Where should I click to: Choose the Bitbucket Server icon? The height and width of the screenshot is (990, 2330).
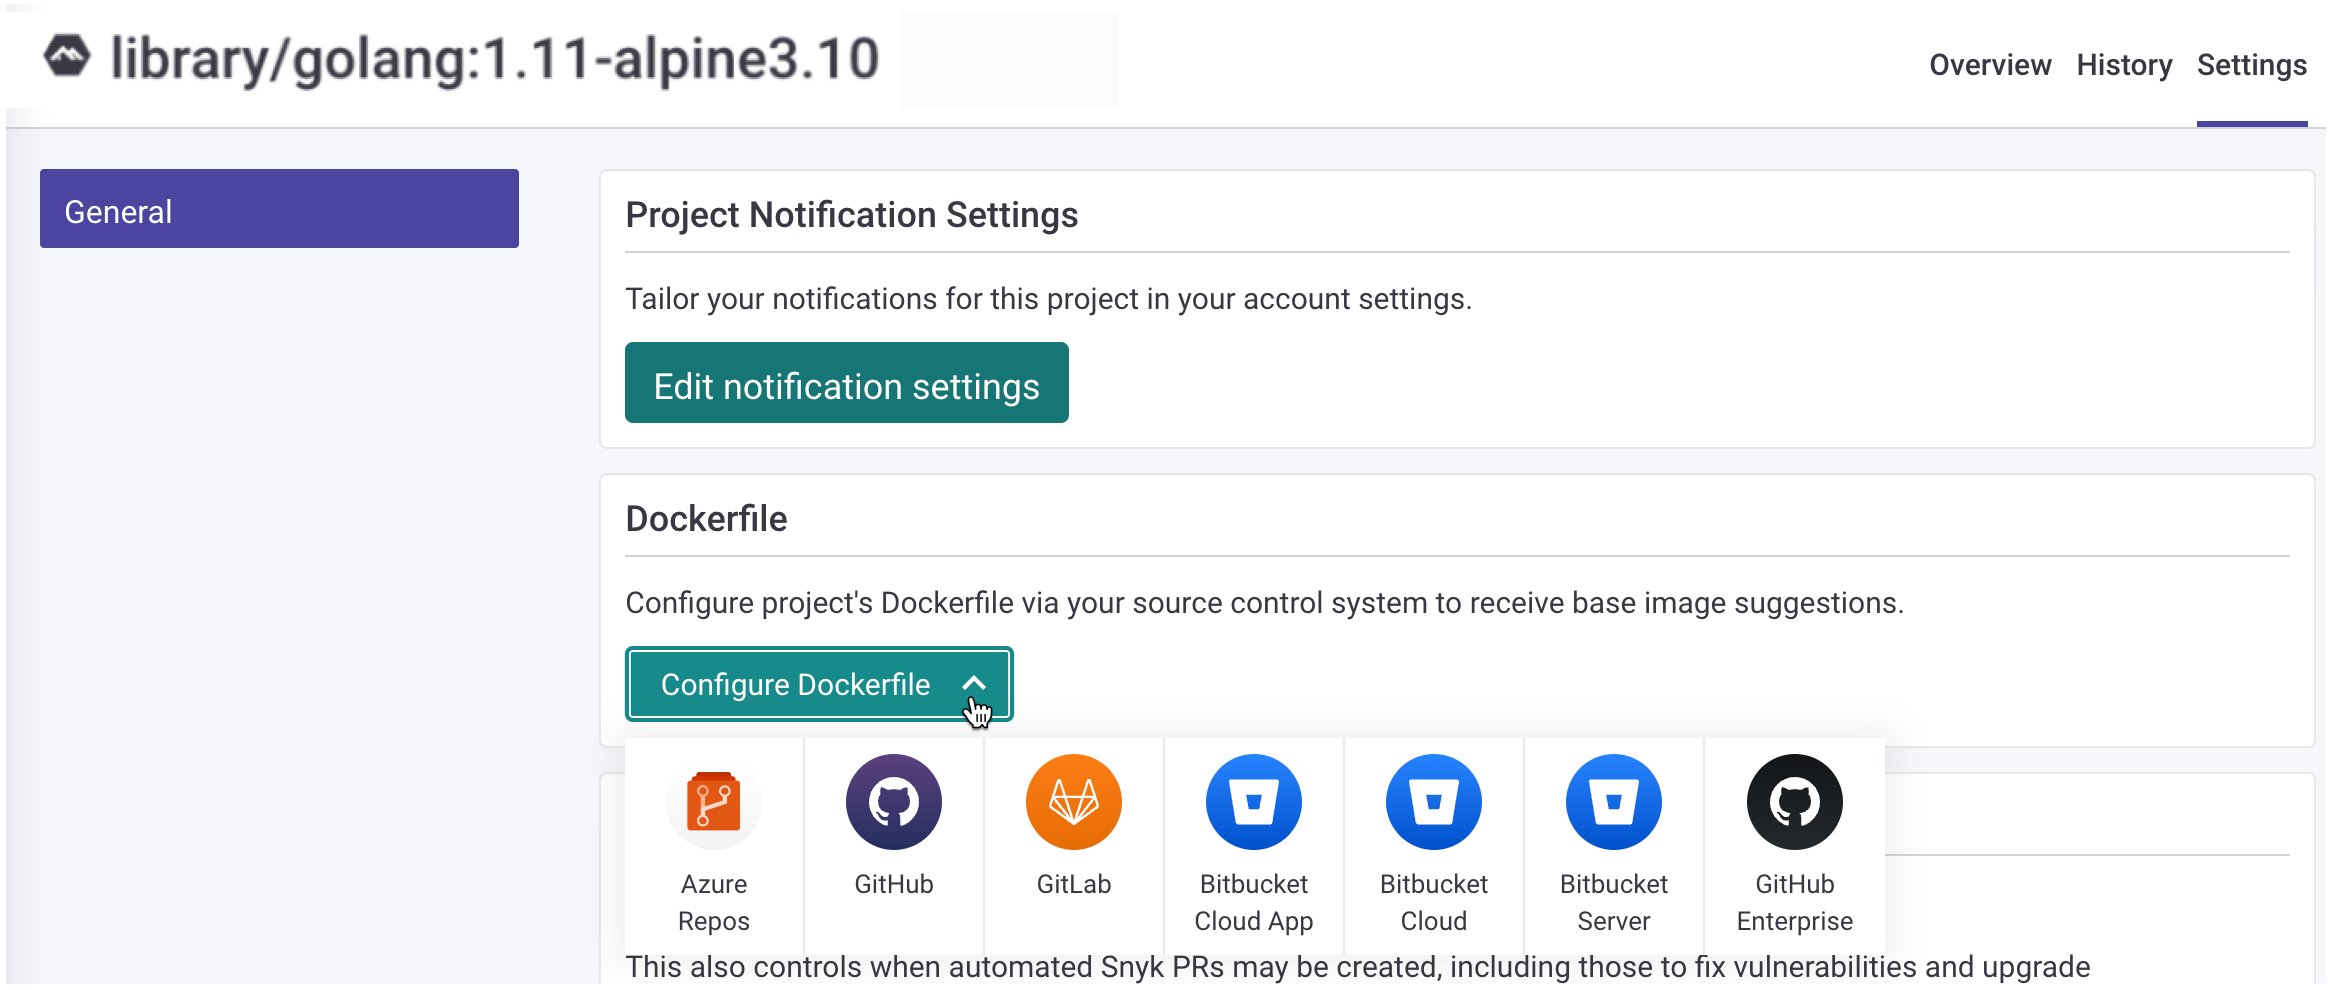coord(1613,802)
